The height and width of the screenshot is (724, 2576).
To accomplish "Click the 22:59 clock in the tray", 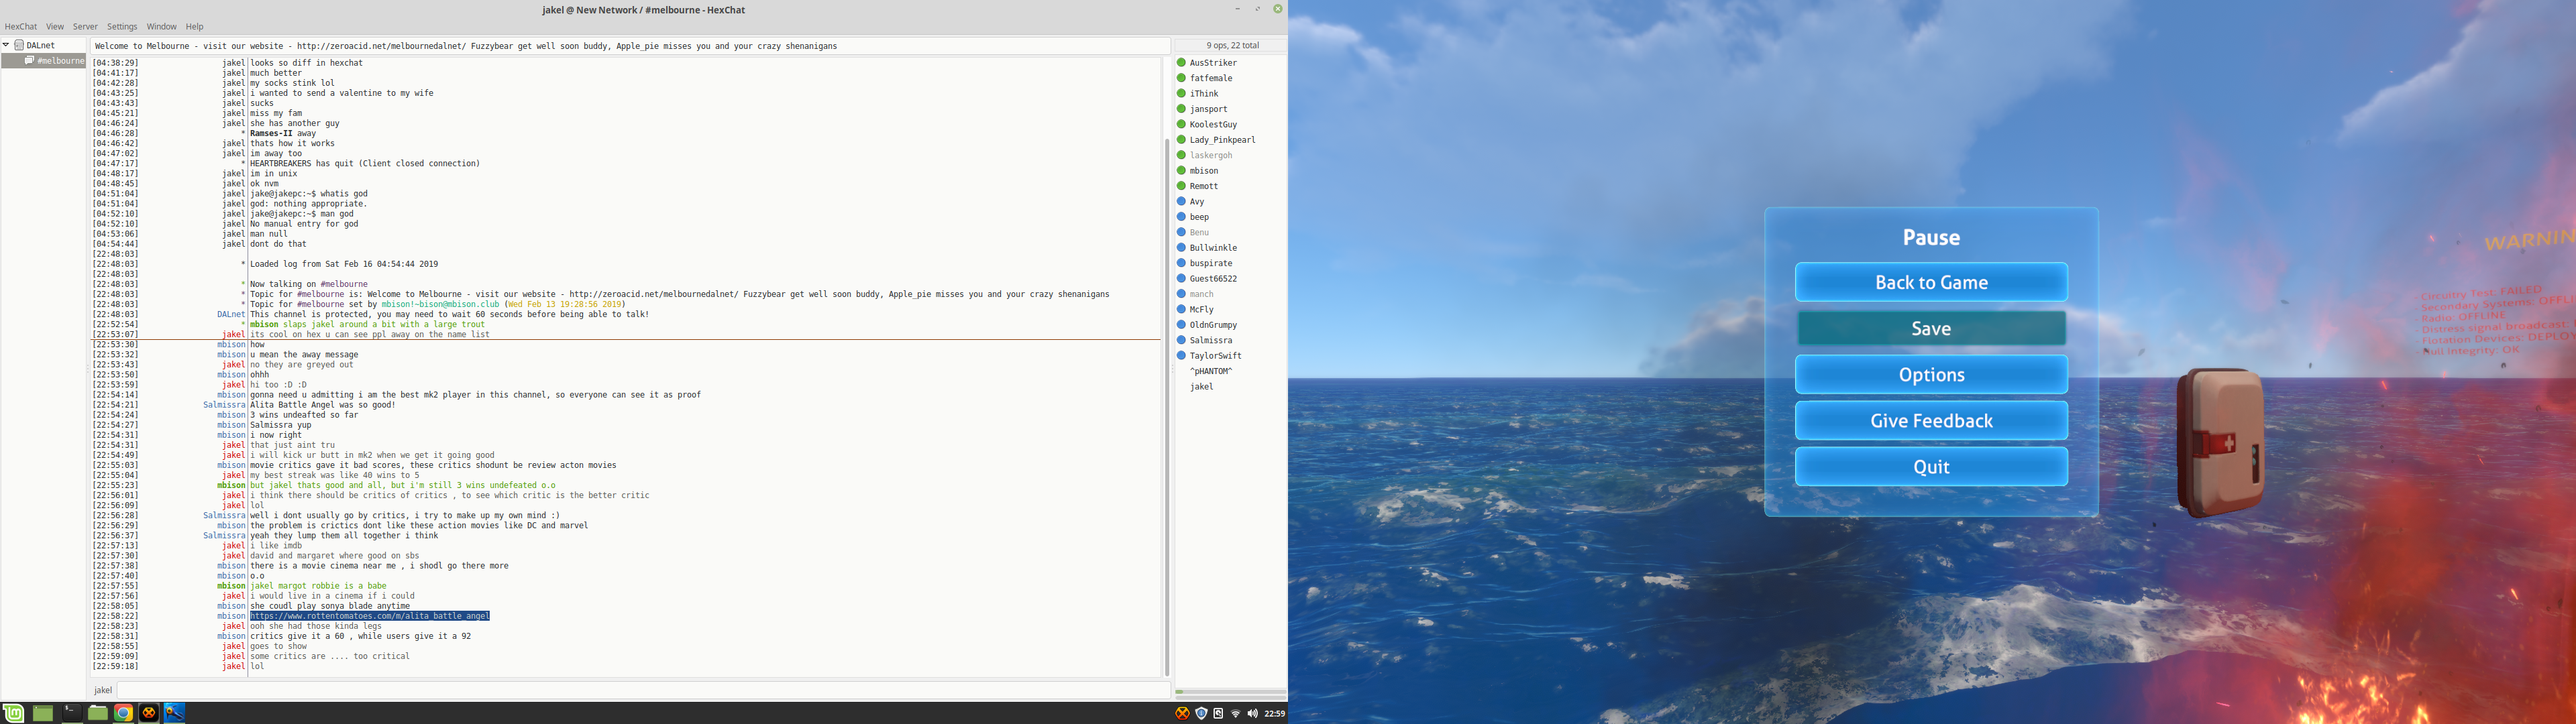I will tap(1275, 713).
